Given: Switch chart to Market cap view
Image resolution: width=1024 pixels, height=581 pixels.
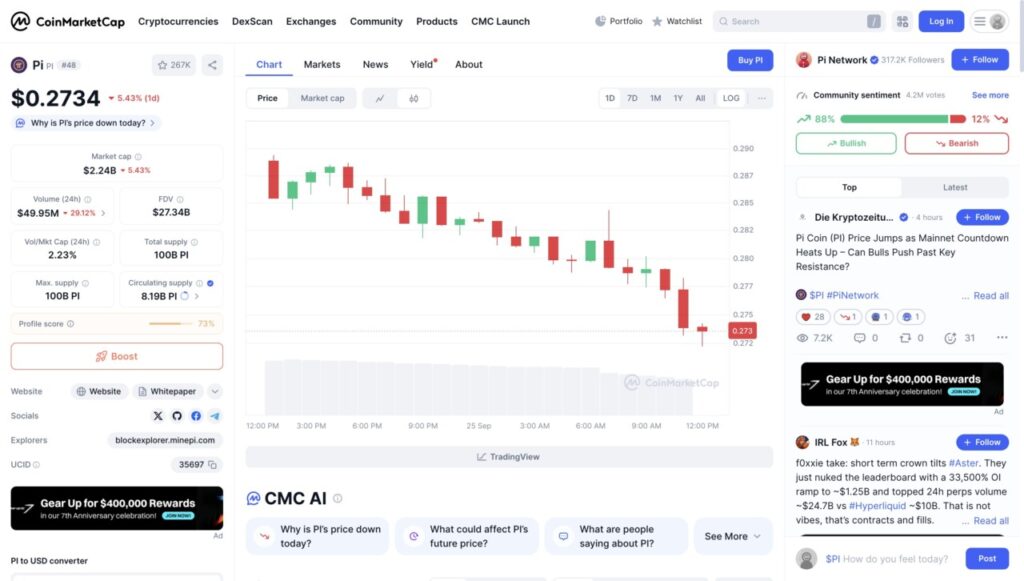Looking at the screenshot, I should 322,98.
